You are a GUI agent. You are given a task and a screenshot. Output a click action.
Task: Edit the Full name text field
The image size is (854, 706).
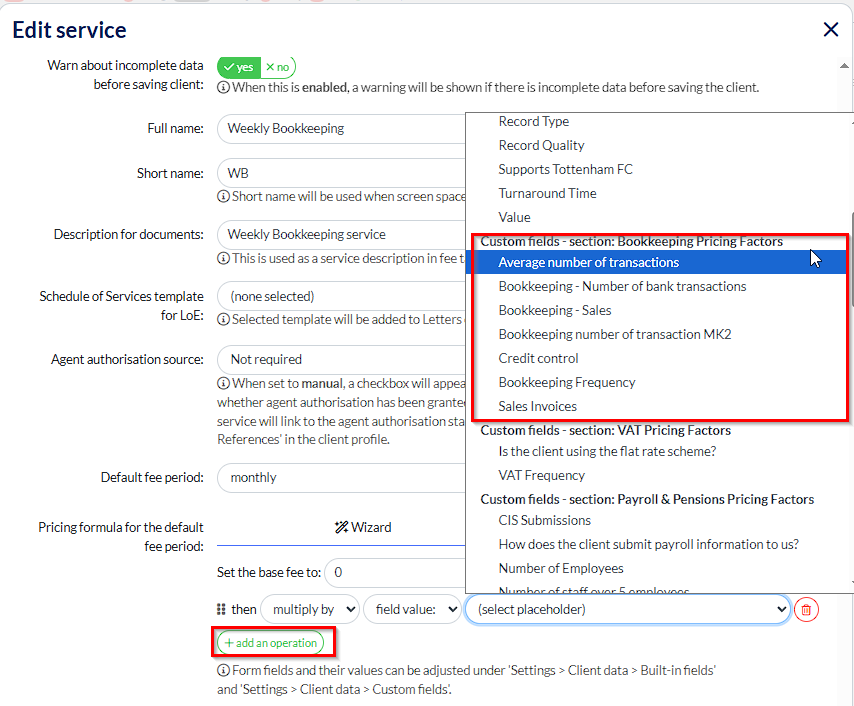[340, 128]
